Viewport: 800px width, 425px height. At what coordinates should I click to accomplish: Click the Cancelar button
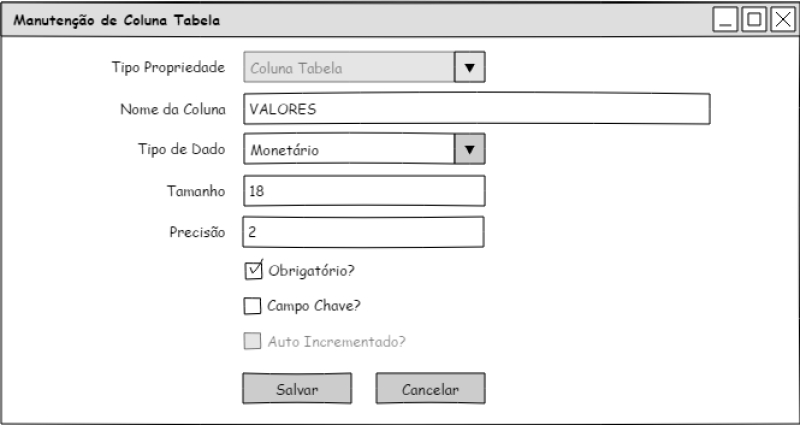[430, 389]
